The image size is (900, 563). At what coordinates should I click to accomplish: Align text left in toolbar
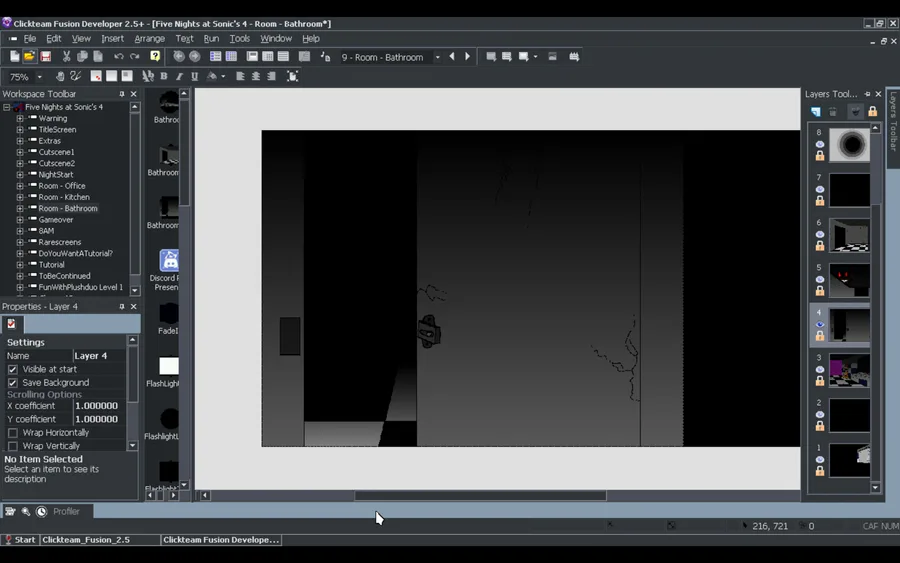tap(240, 76)
